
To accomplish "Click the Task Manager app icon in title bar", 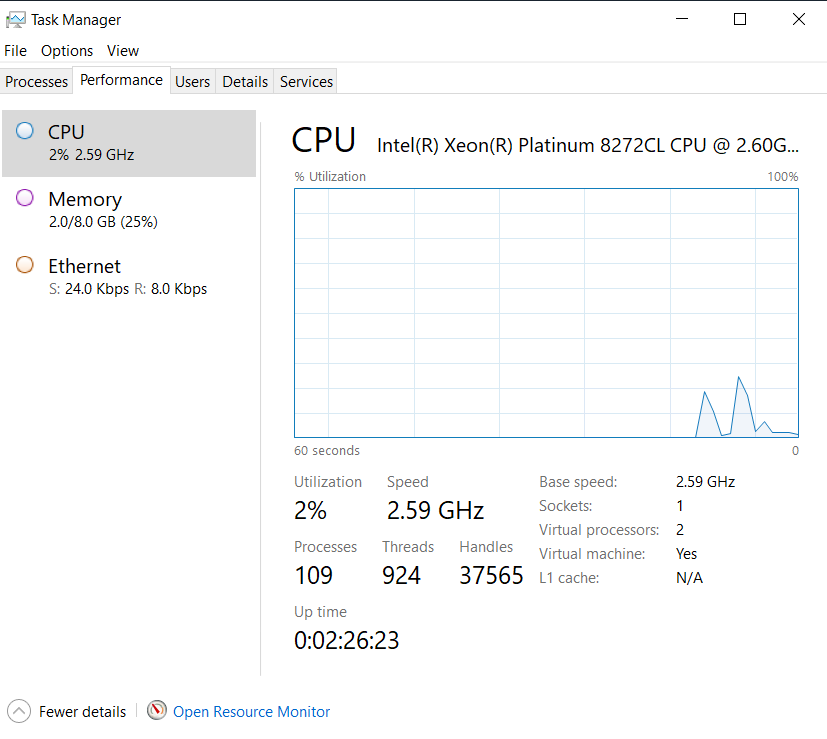I will 16,19.
